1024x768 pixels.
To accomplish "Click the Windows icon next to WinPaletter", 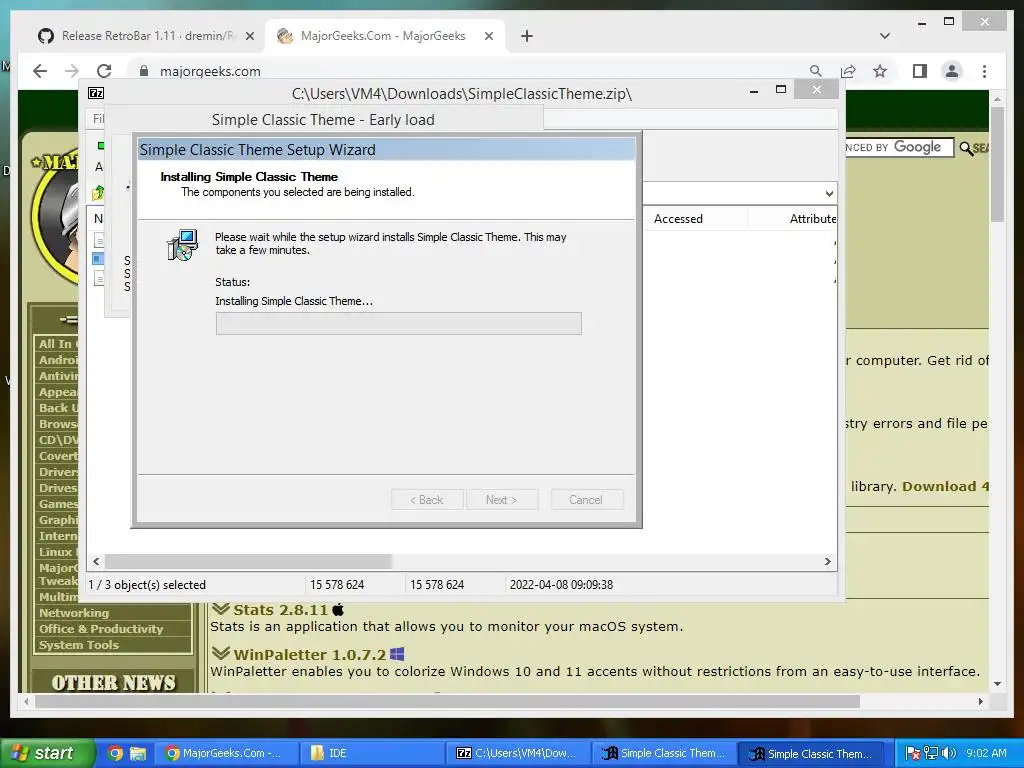I will point(397,654).
